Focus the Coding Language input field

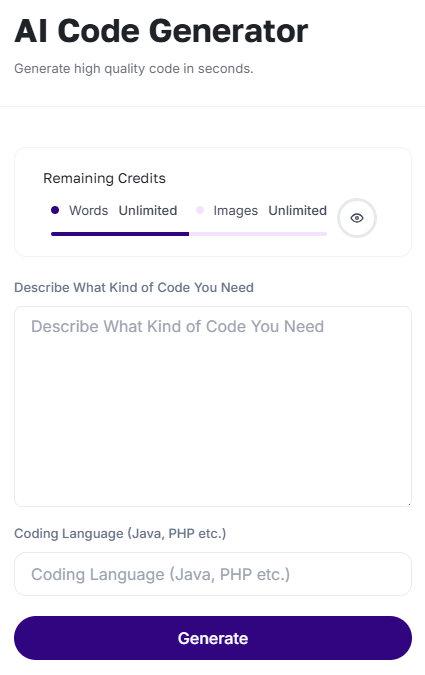[213, 574]
